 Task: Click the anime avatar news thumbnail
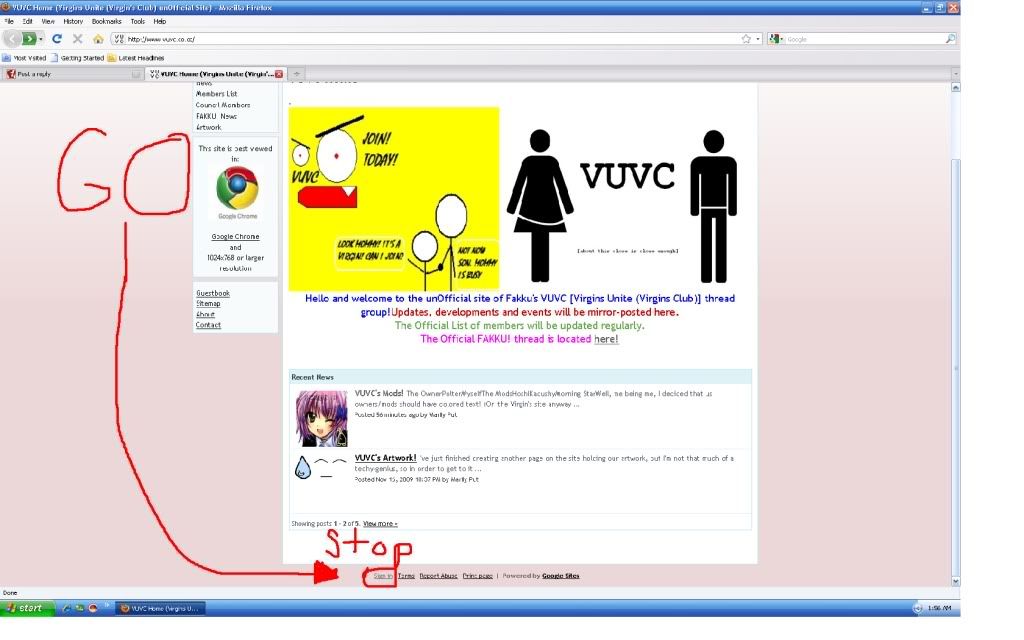[321, 418]
